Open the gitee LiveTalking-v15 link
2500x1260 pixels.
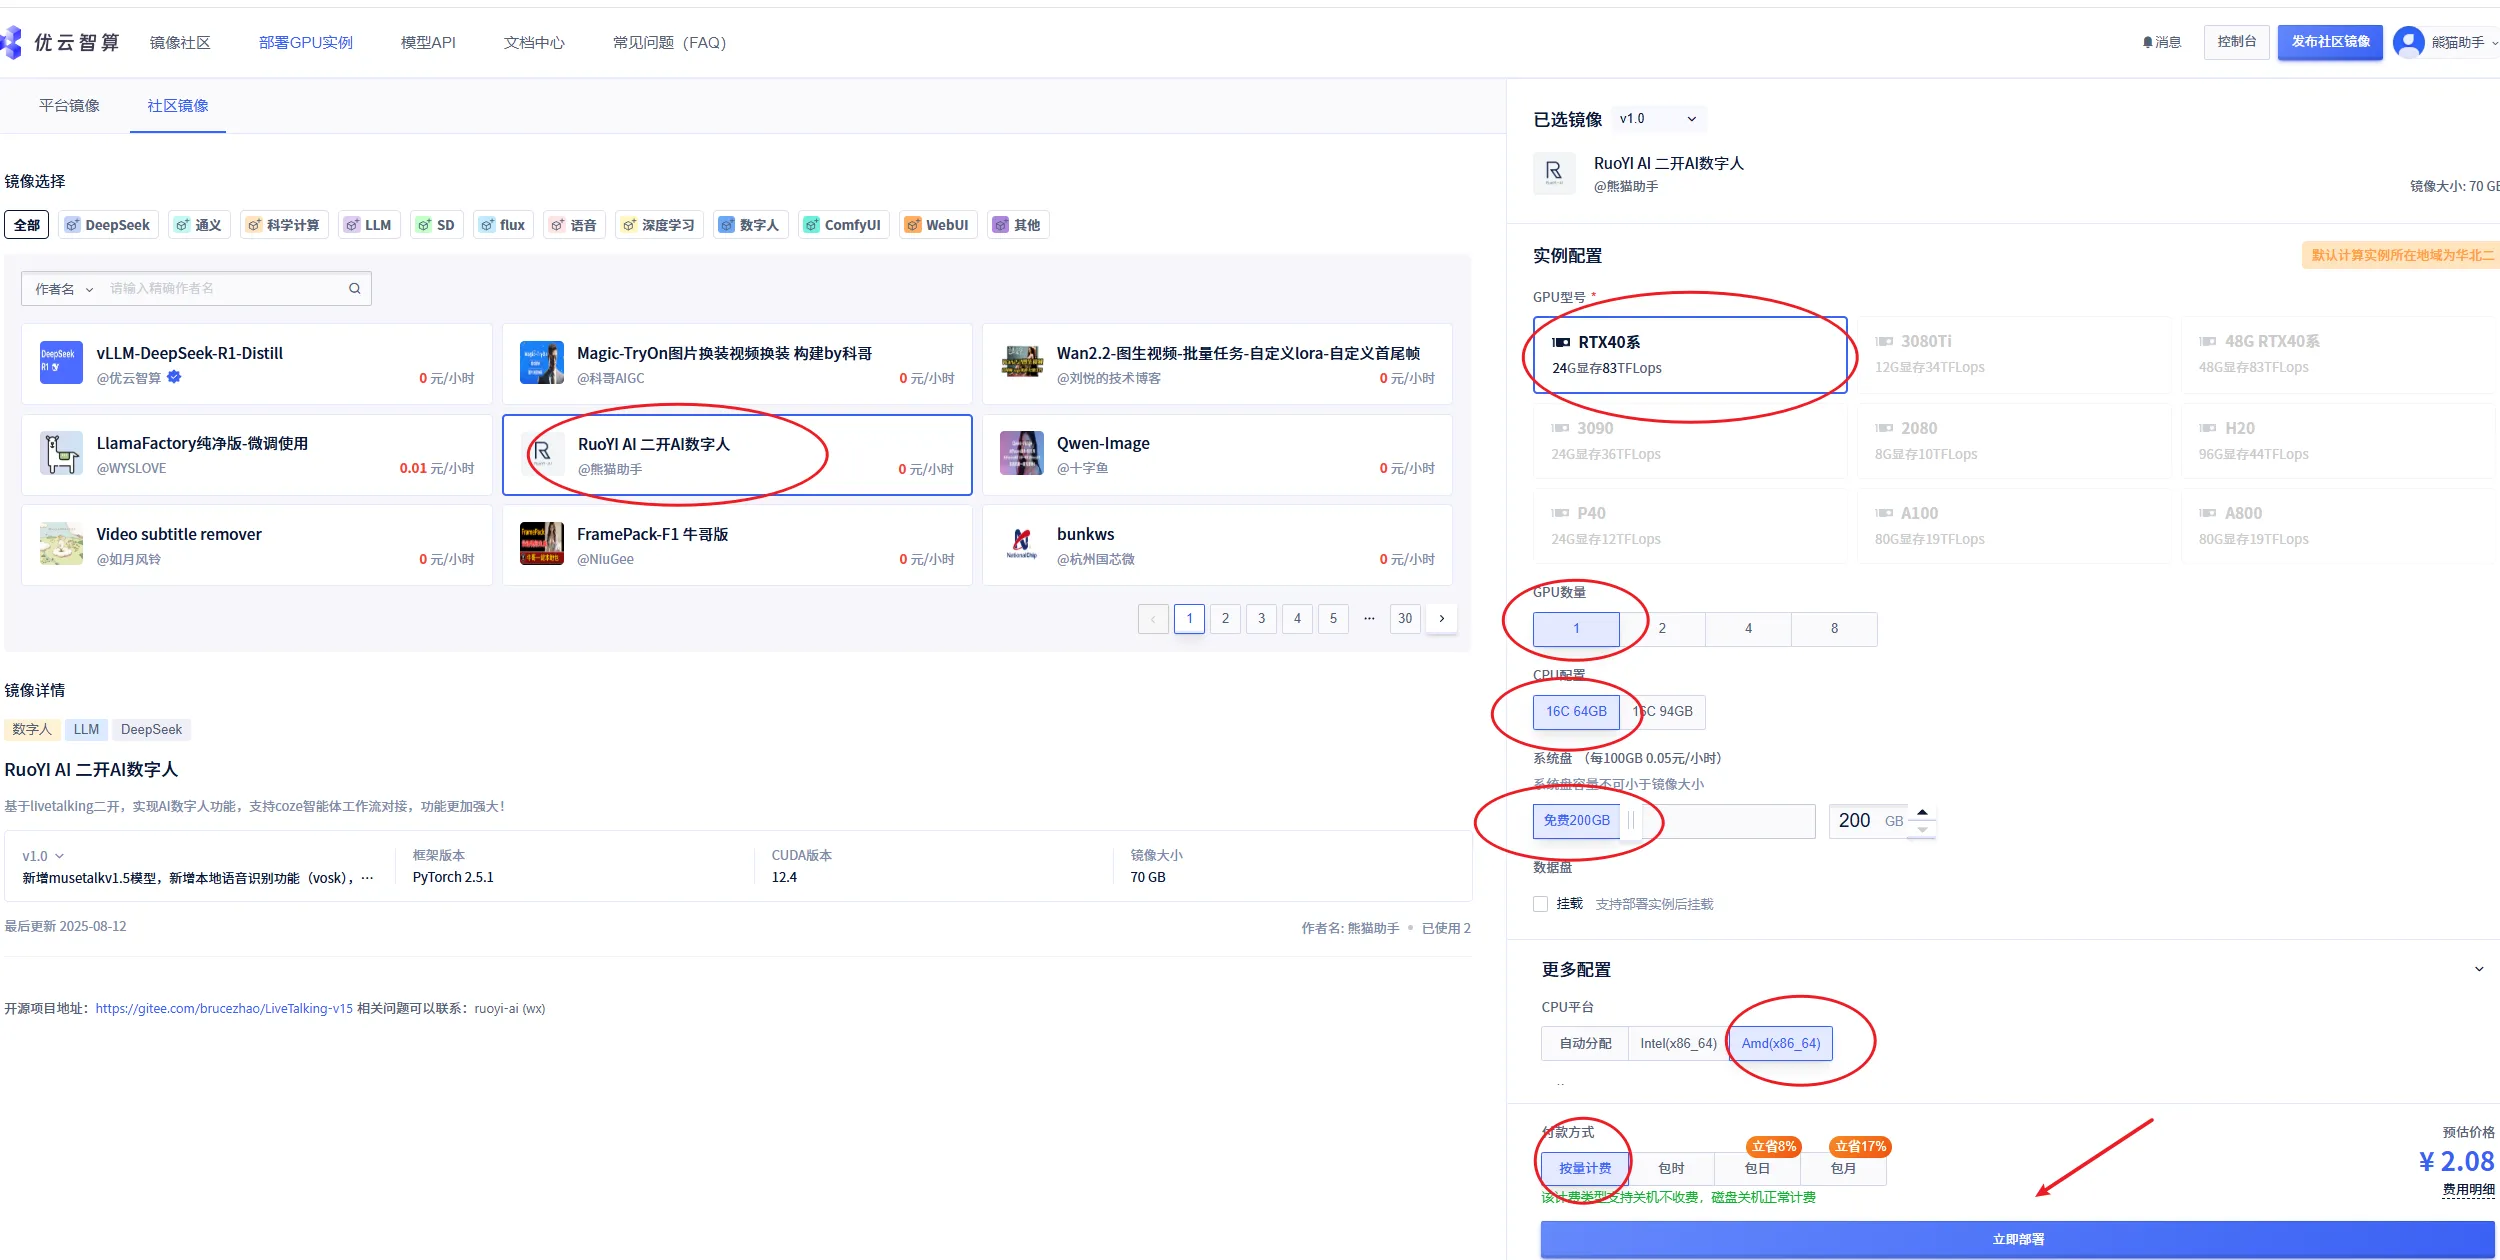(x=224, y=1009)
